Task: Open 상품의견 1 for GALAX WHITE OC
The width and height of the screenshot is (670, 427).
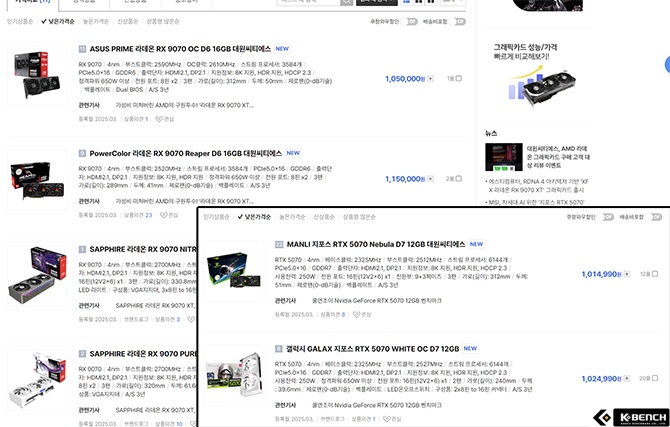Action: pyautogui.click(x=363, y=419)
